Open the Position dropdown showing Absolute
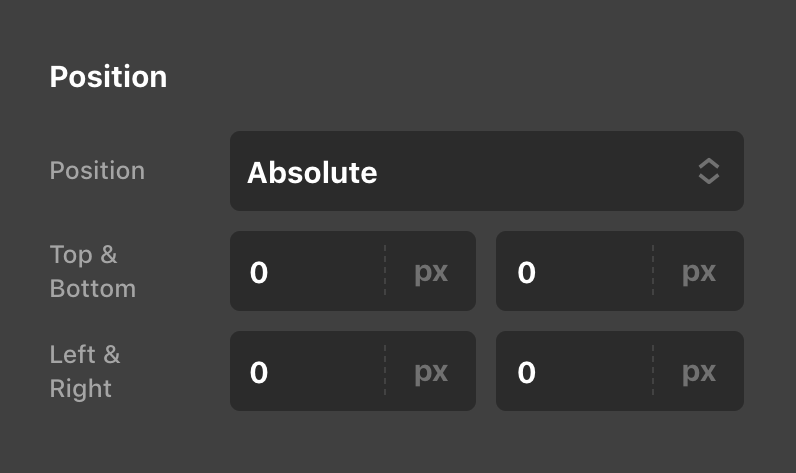 (x=486, y=171)
